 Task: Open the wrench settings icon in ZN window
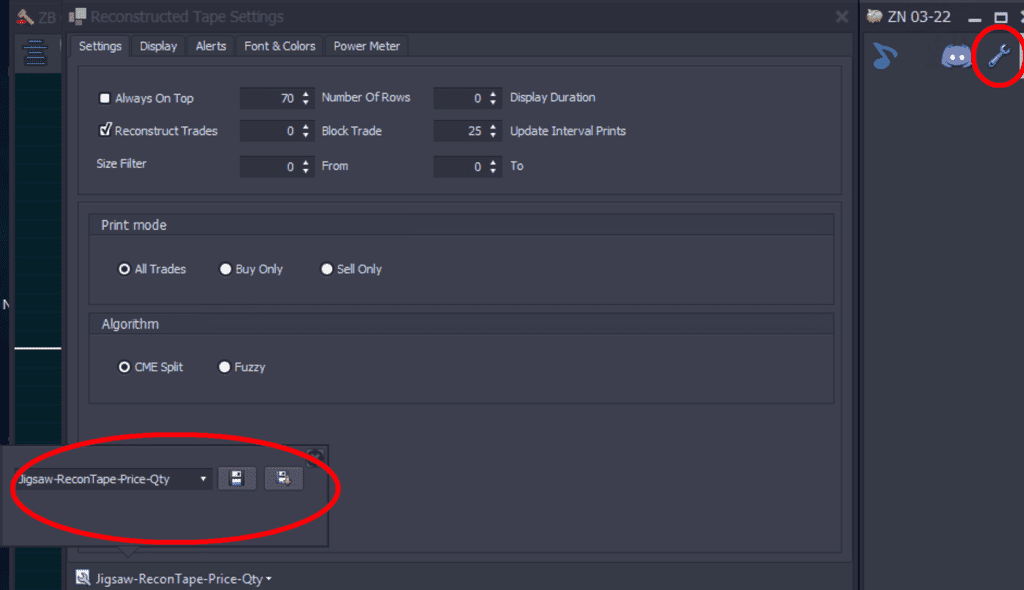999,56
